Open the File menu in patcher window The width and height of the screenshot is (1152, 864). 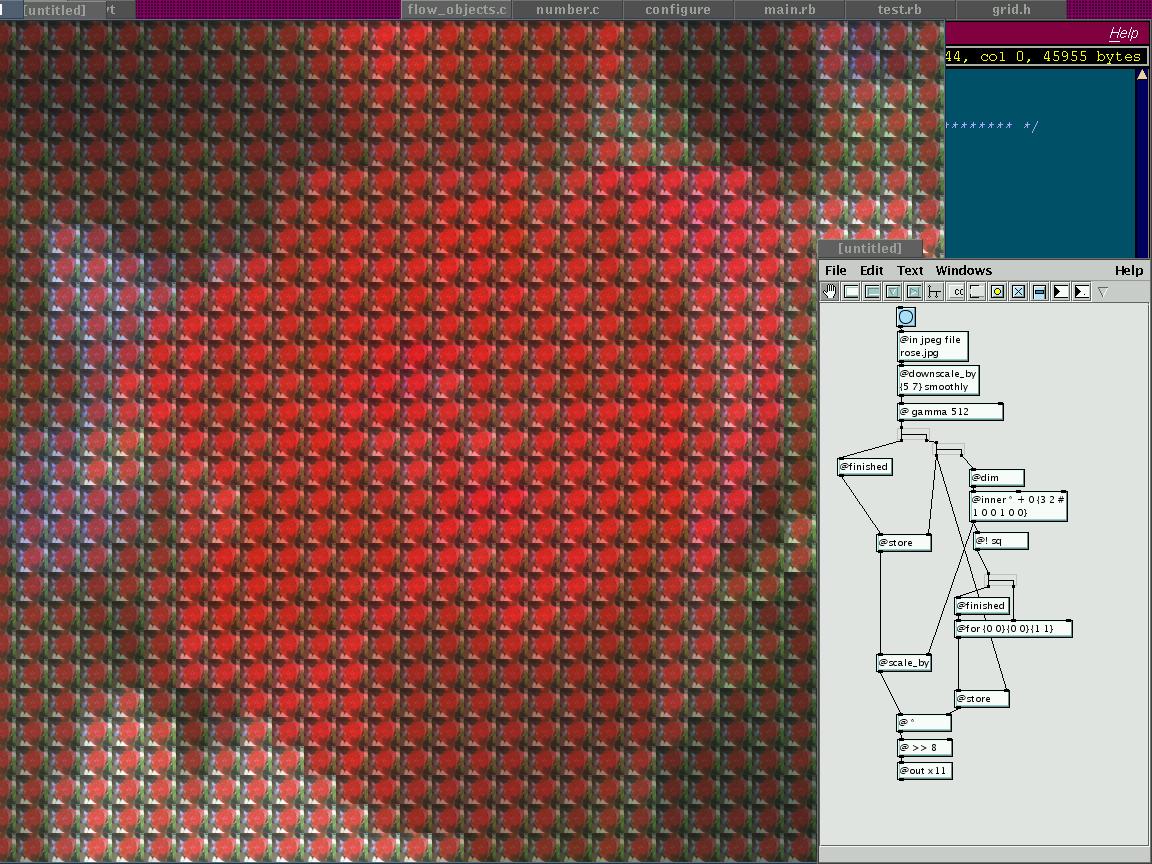click(835, 270)
